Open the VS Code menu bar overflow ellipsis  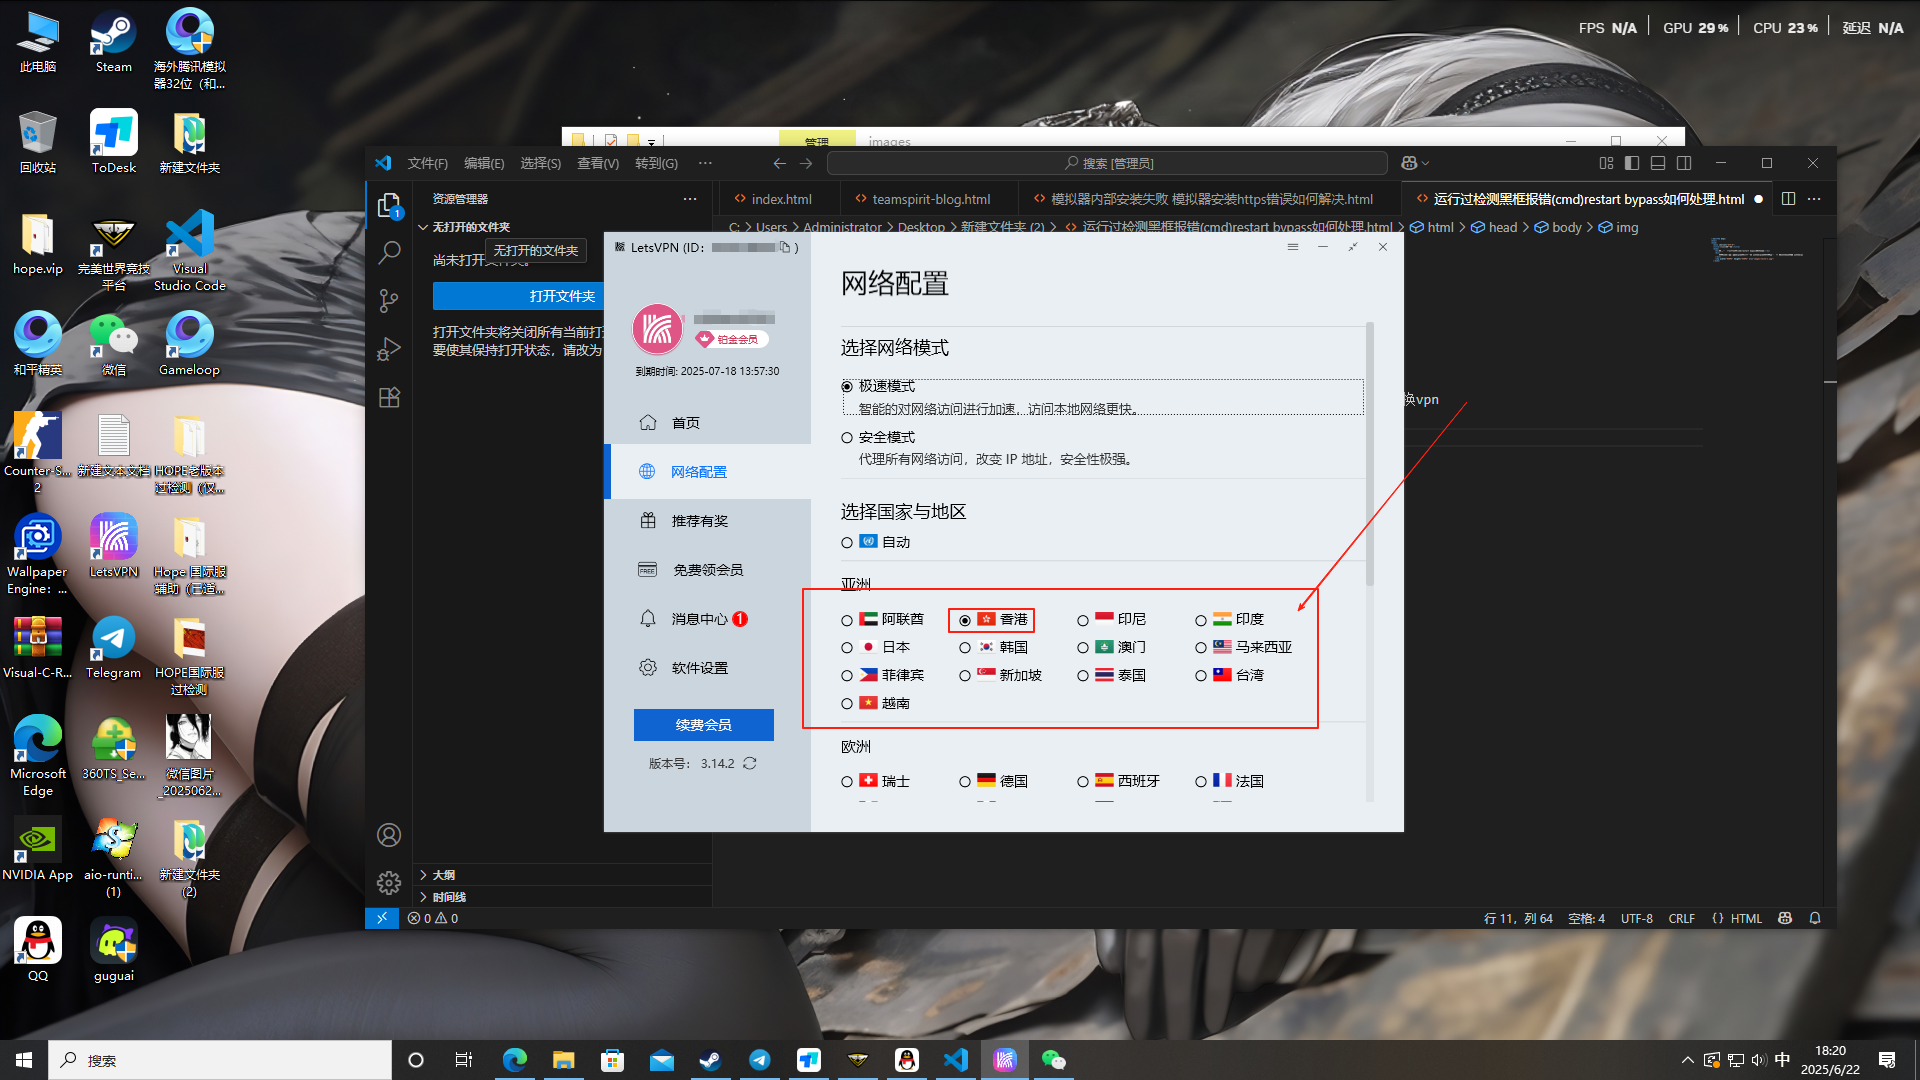[x=705, y=163]
